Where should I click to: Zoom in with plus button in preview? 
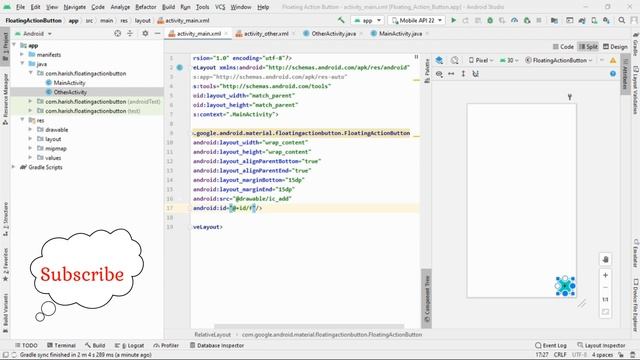605,275
